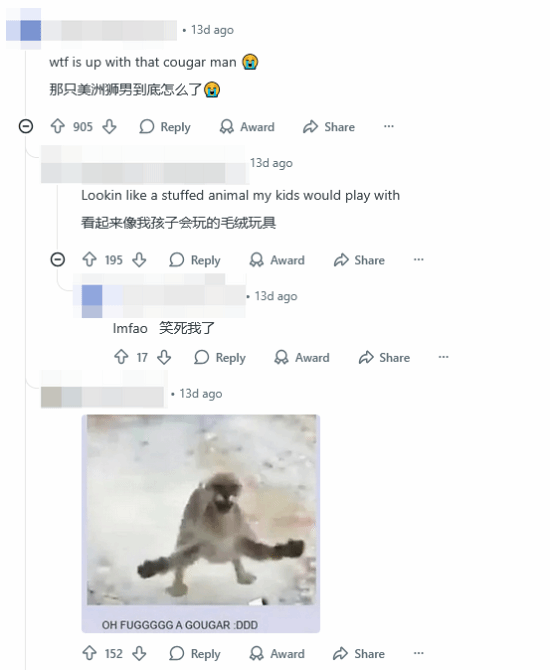Upvote the GIF comment with 152 votes
This screenshot has height=670, width=550.
89,653
